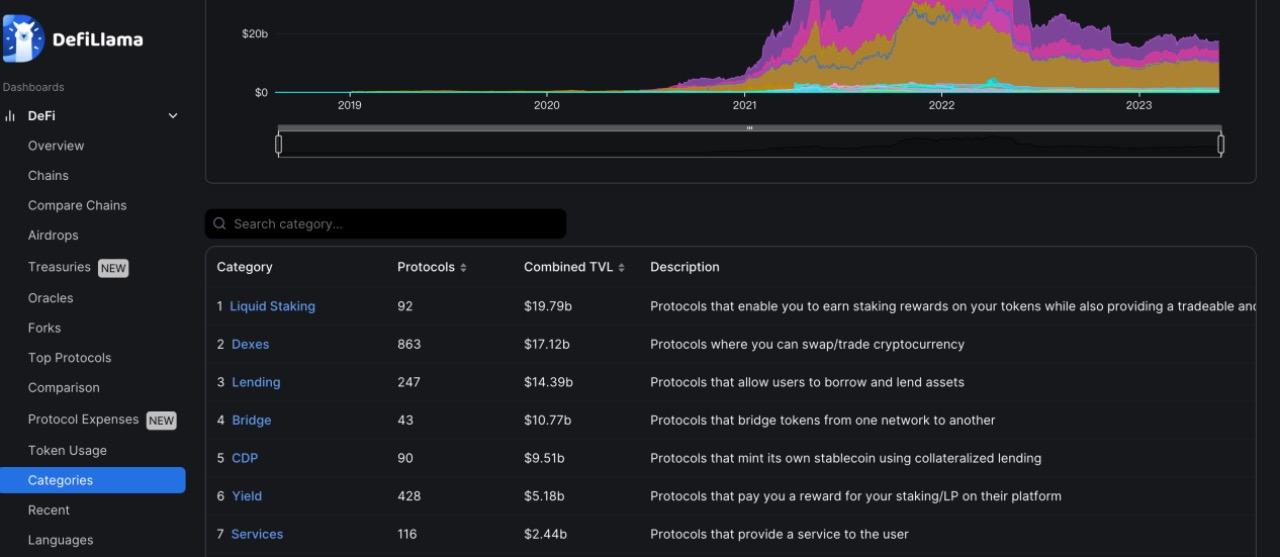The height and width of the screenshot is (557, 1280).
Task: Collapse the DeFi sidebar section chevron
Action: coord(173,116)
